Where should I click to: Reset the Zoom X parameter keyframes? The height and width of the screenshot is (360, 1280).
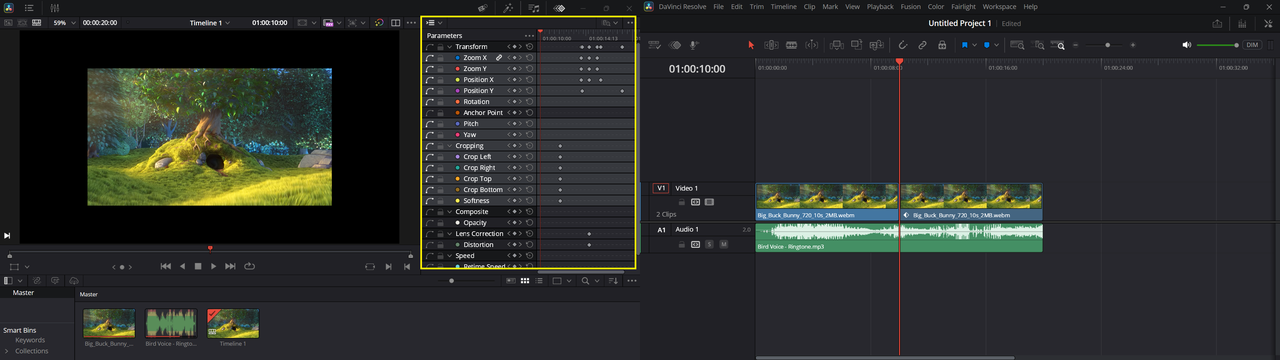pyautogui.click(x=529, y=58)
